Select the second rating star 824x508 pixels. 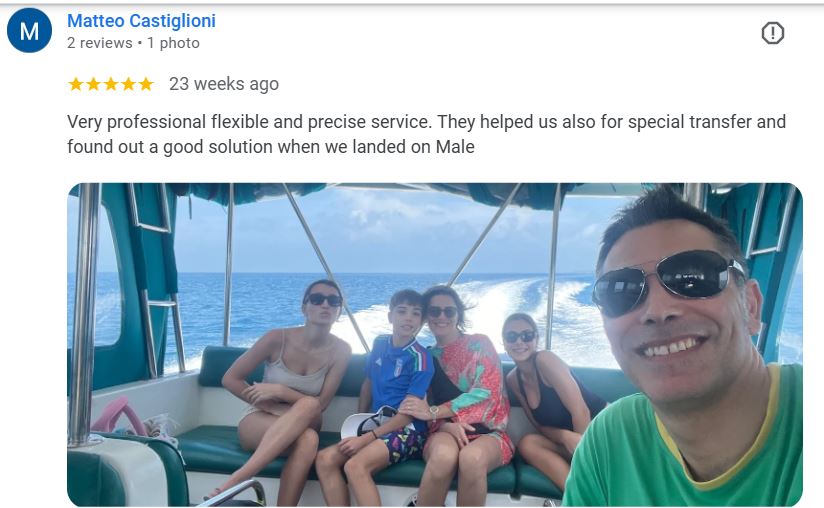pos(93,84)
